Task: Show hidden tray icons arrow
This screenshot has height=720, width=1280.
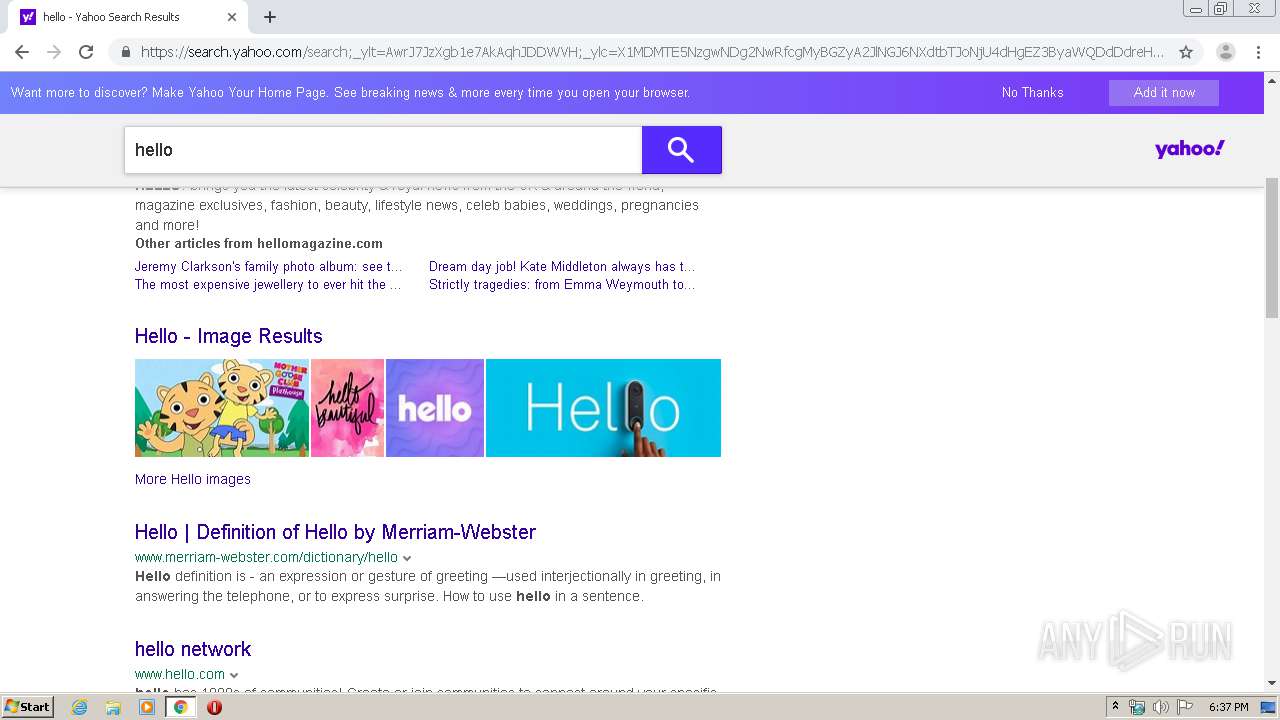Action: tap(1115, 707)
